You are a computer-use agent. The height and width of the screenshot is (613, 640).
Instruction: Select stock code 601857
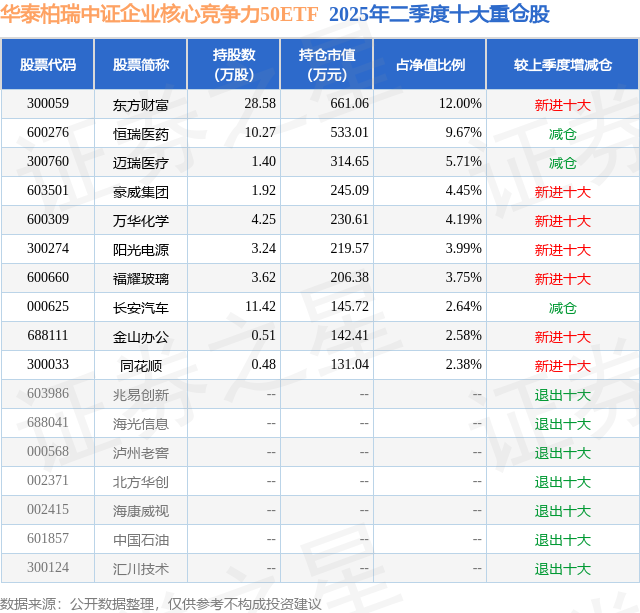pos(48,538)
